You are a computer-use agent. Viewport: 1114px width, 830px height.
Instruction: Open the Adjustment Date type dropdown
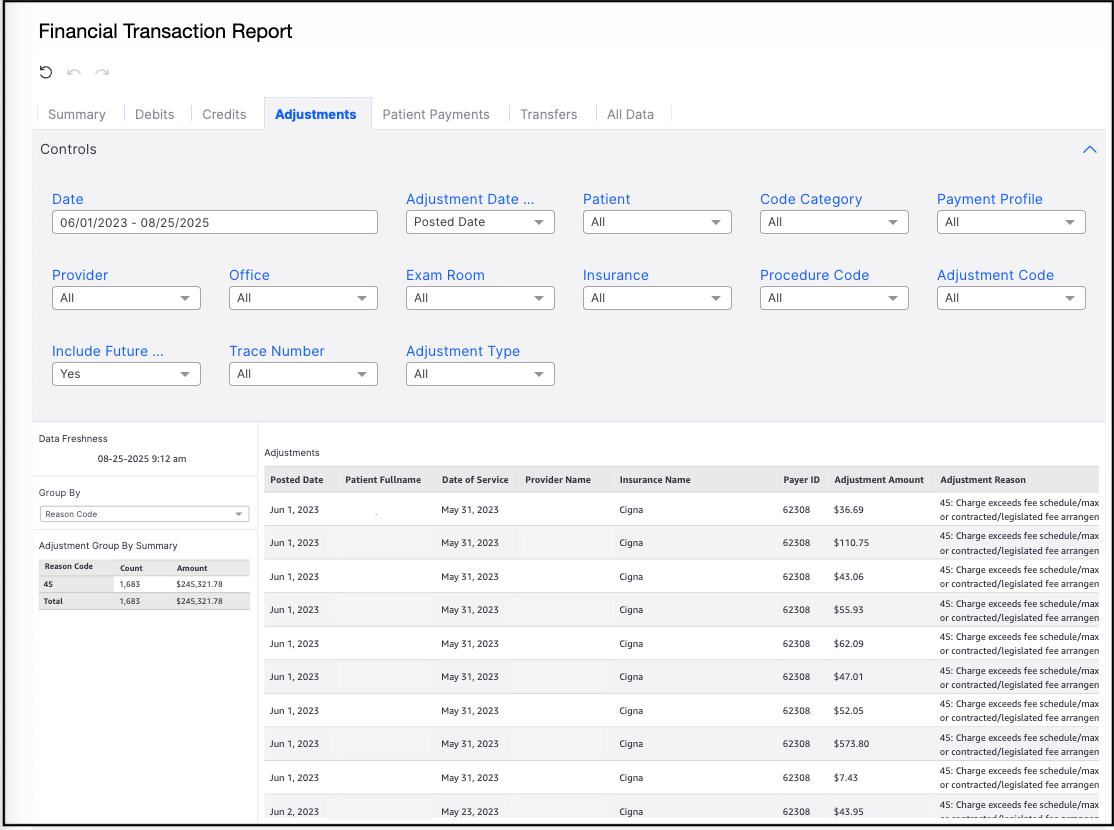click(480, 222)
